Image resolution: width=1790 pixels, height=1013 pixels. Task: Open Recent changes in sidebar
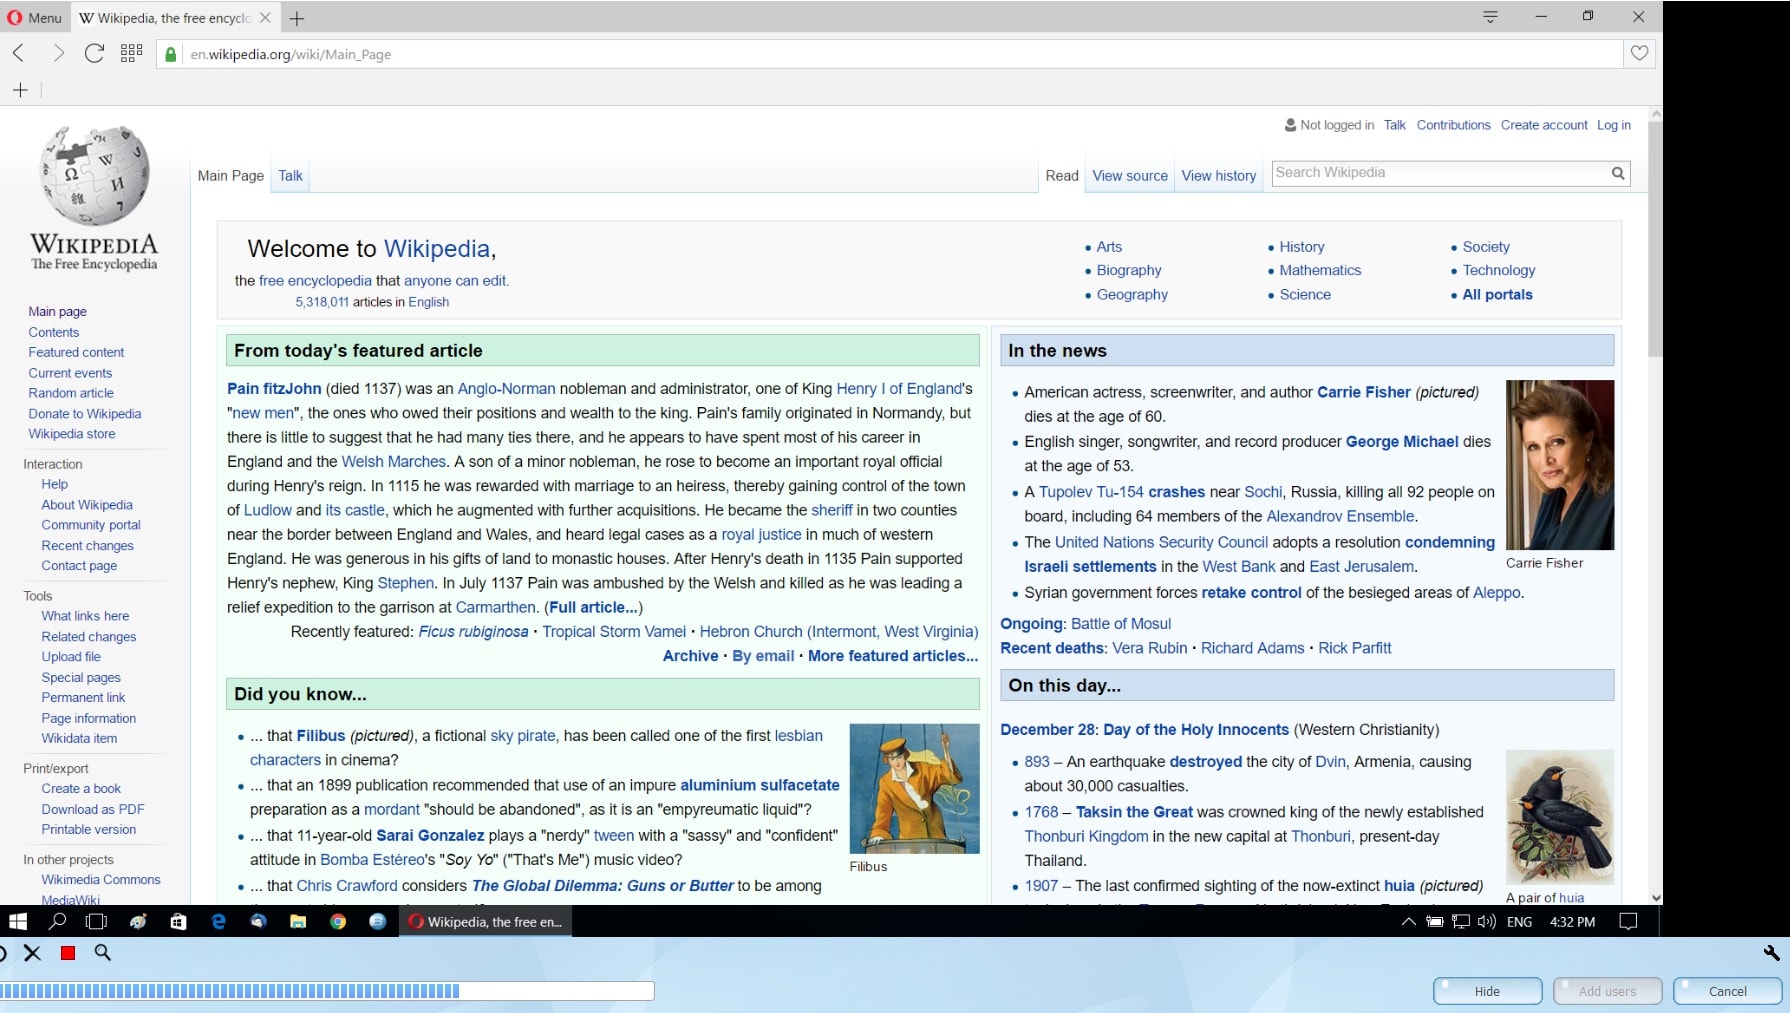click(87, 546)
